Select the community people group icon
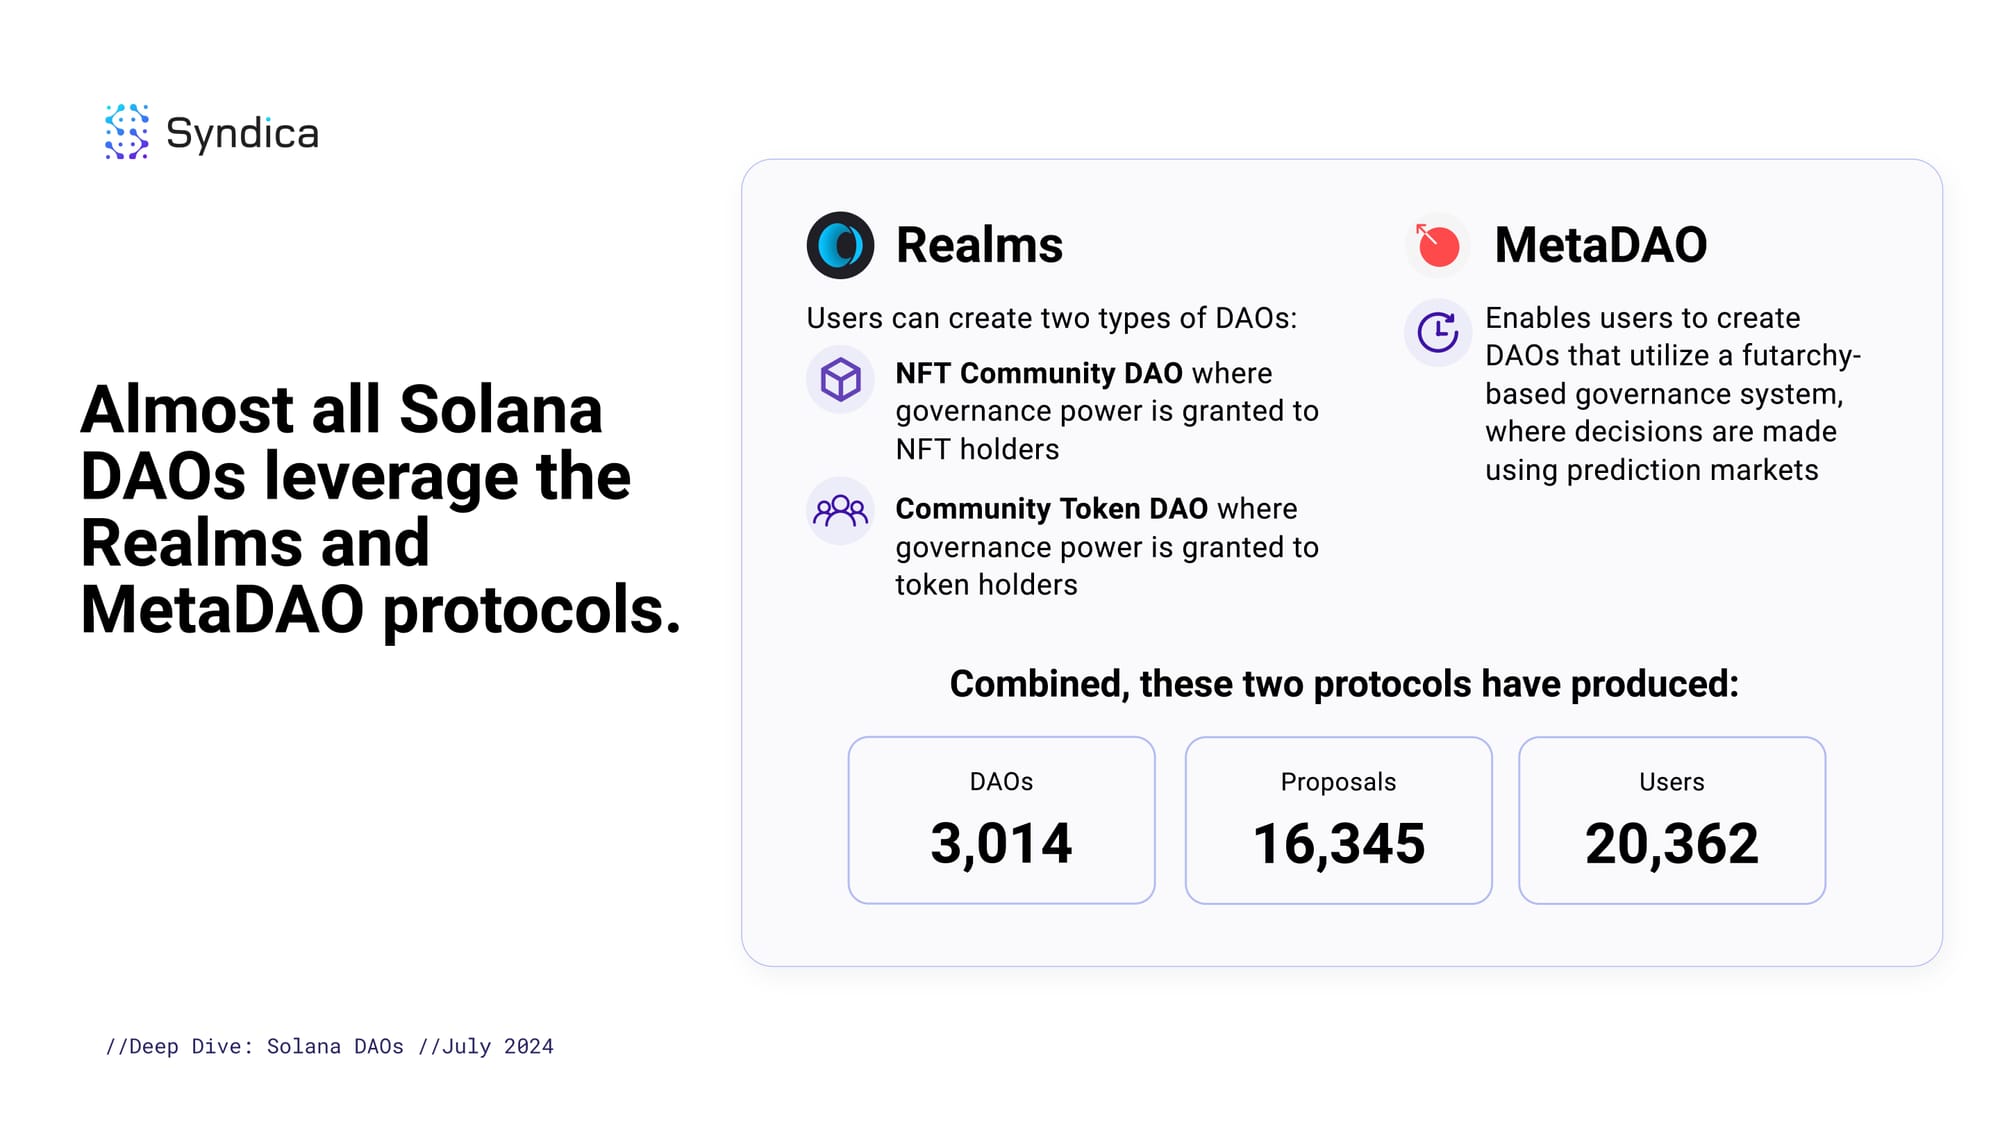The image size is (2000, 1125). click(x=840, y=511)
